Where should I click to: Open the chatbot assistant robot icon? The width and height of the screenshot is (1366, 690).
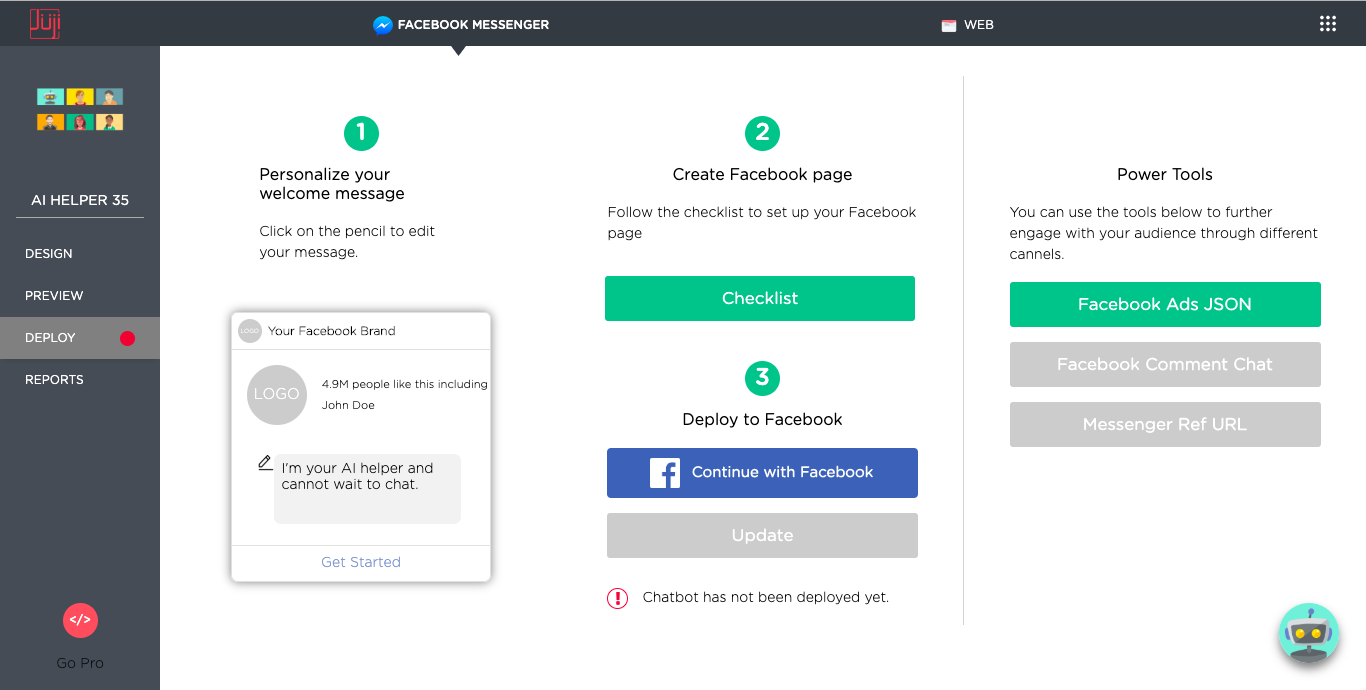(1308, 633)
